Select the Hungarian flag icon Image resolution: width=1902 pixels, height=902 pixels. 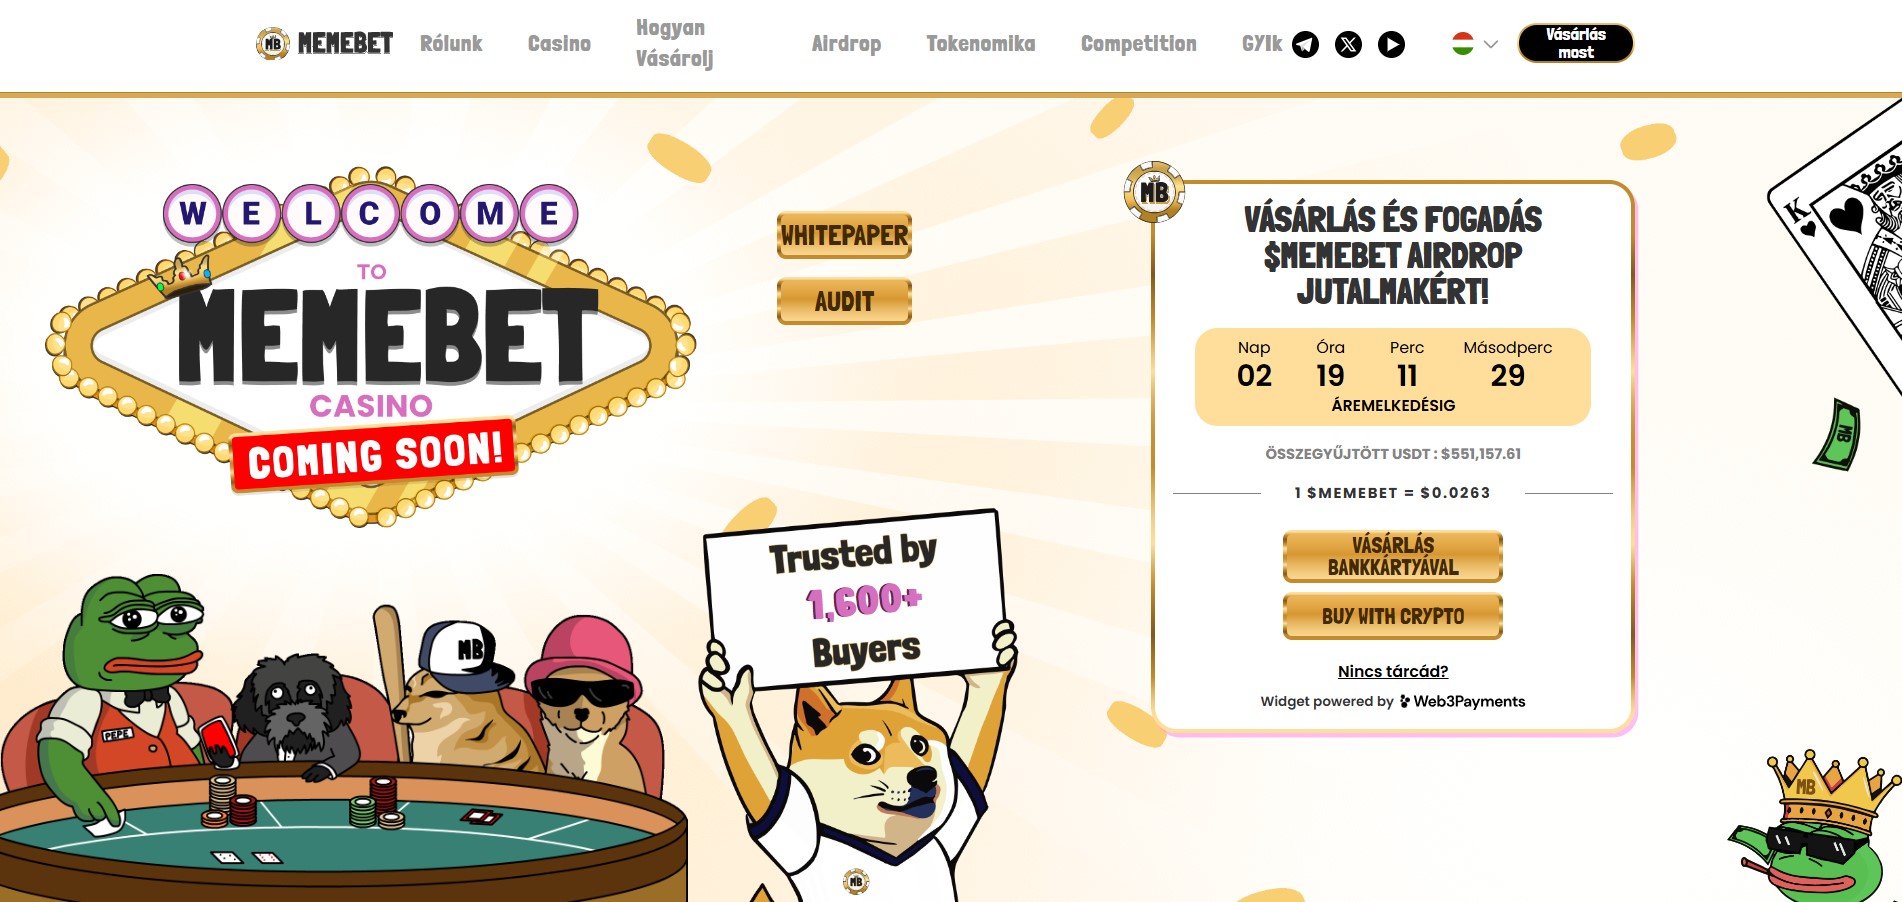(x=1462, y=44)
